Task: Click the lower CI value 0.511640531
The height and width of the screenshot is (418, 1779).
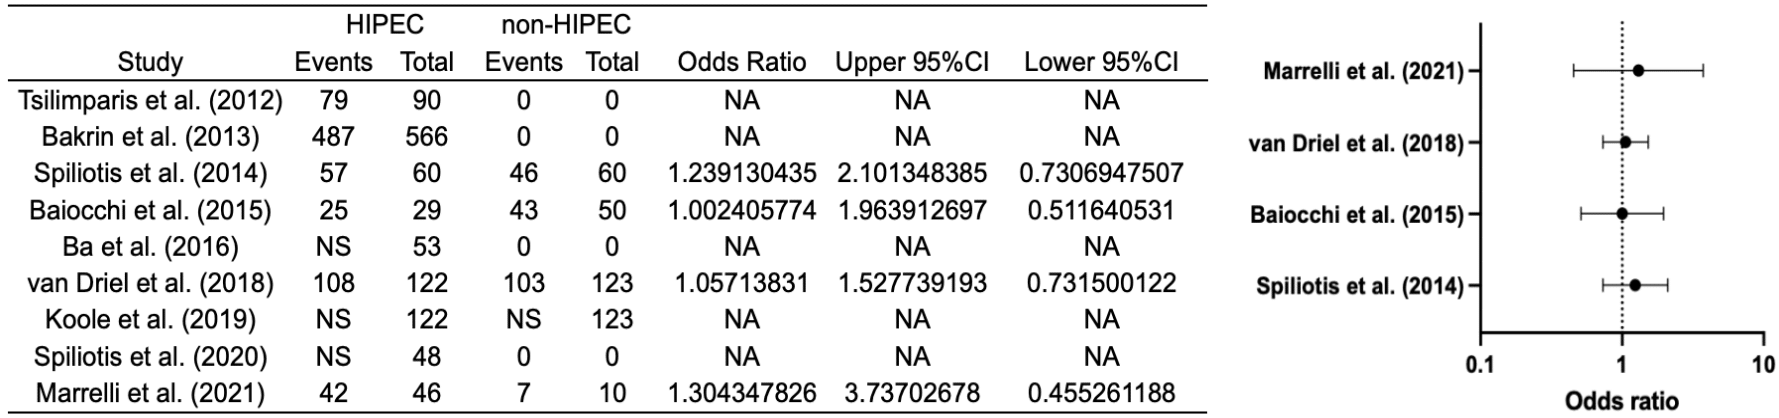Action: click(x=1101, y=210)
